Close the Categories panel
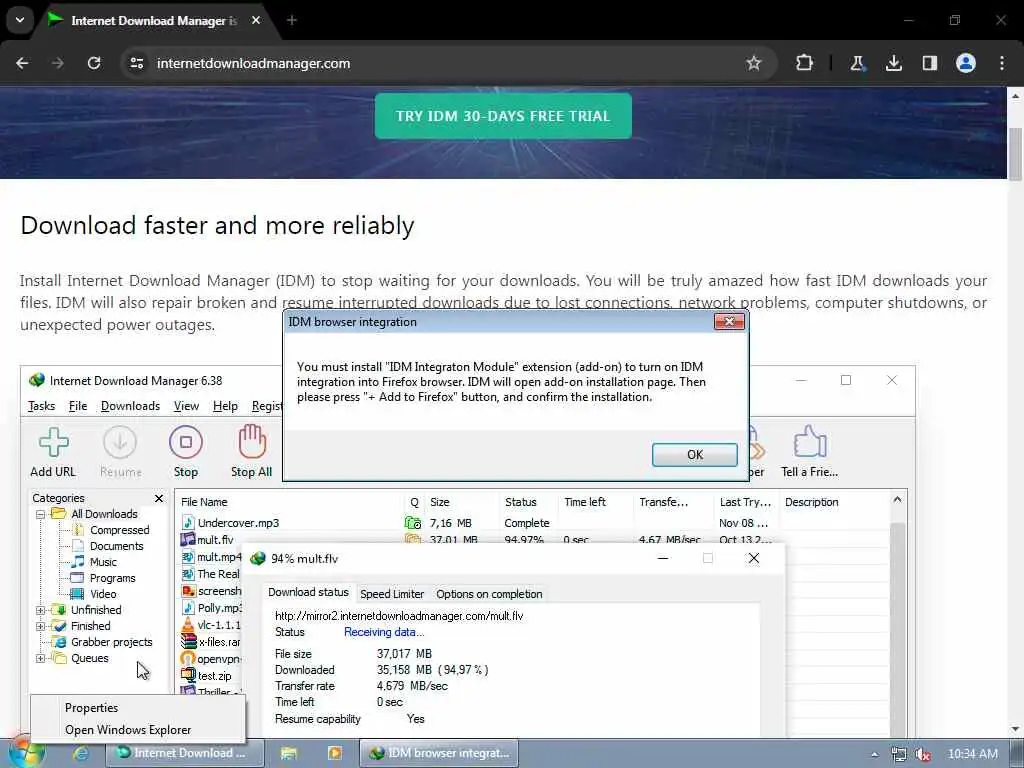 pos(159,498)
